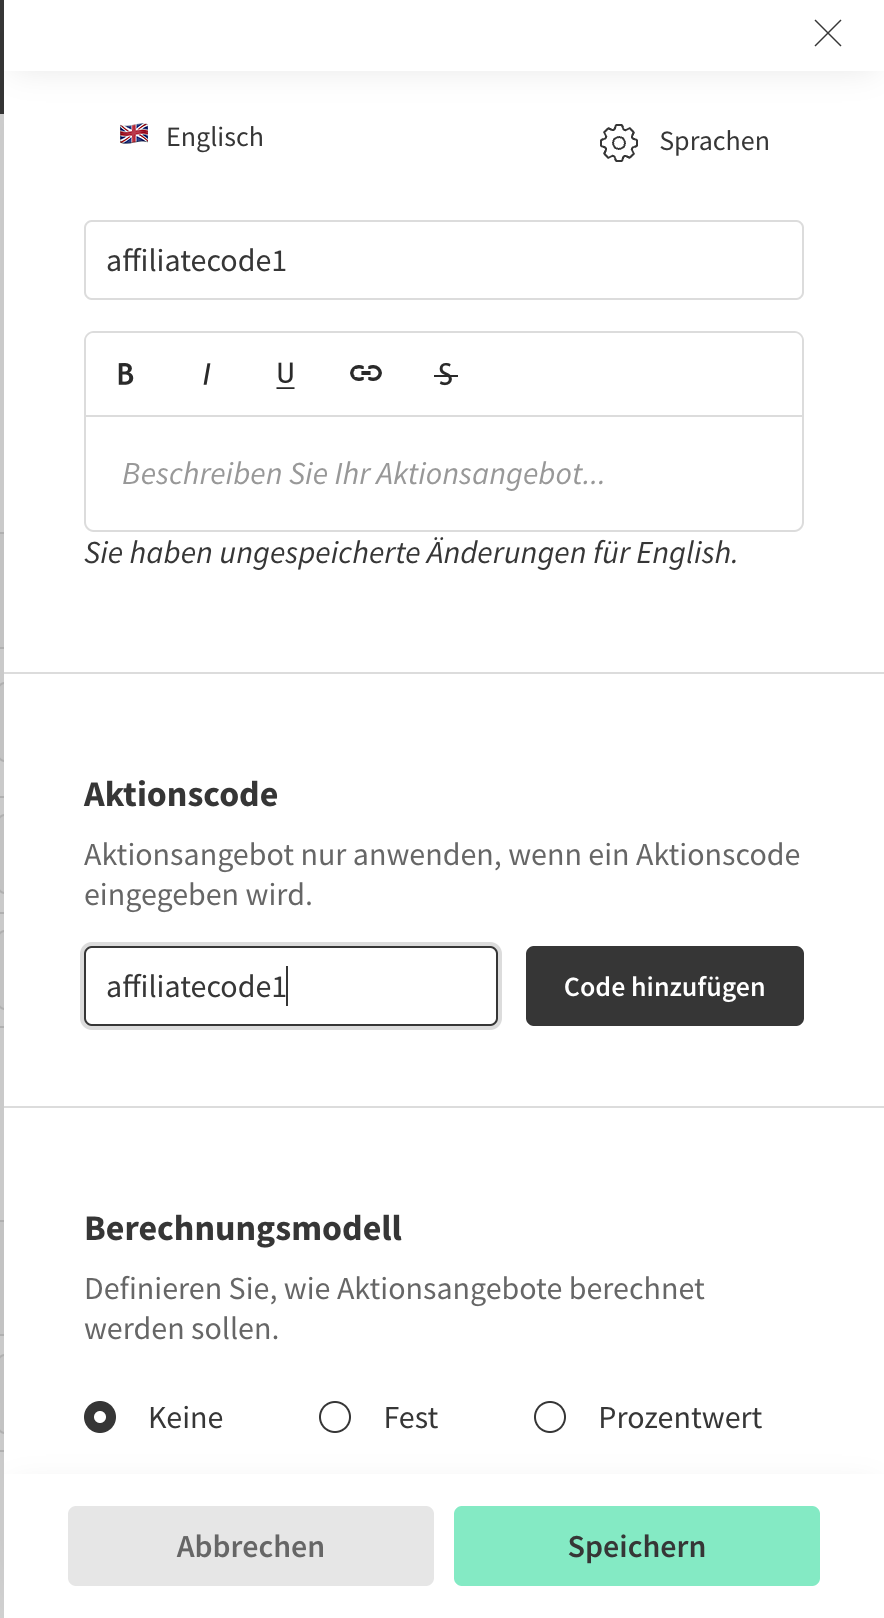Apply underline formatting in the editor
Viewport: 884px width, 1618px height.
(285, 374)
